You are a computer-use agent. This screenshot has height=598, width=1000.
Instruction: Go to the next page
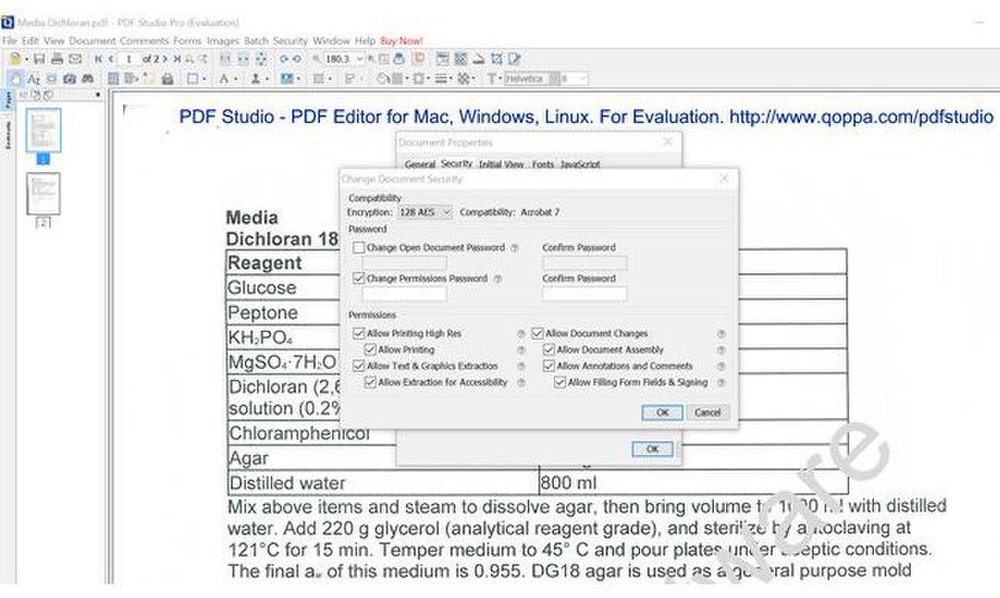click(x=165, y=59)
